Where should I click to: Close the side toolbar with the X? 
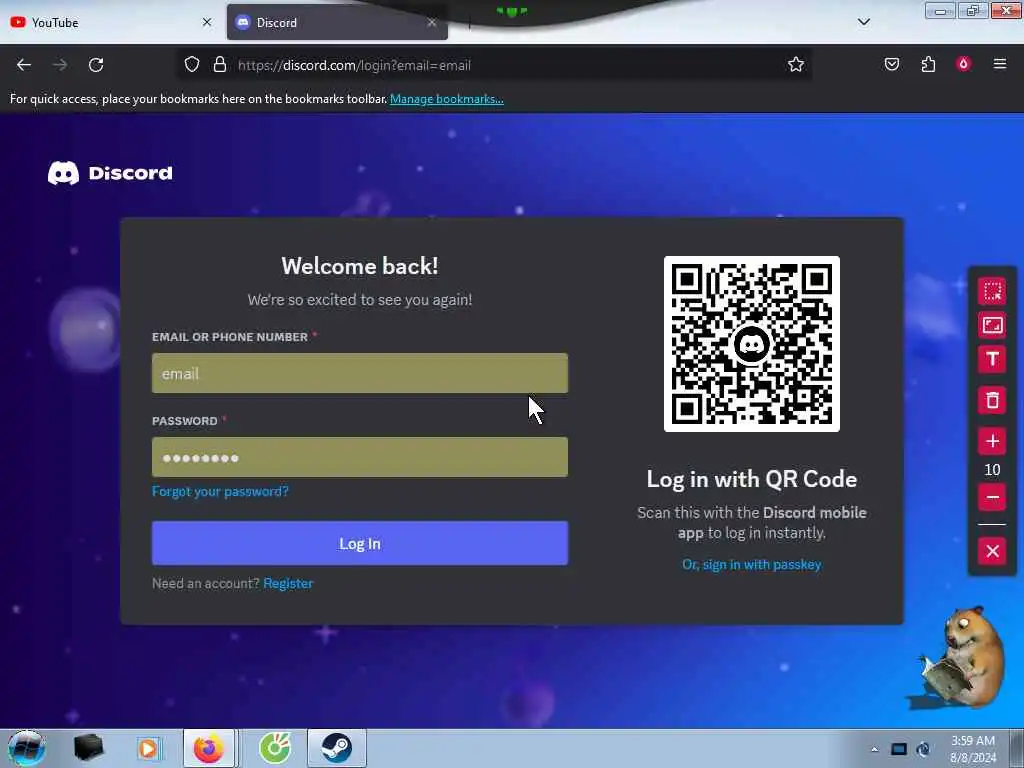point(992,551)
